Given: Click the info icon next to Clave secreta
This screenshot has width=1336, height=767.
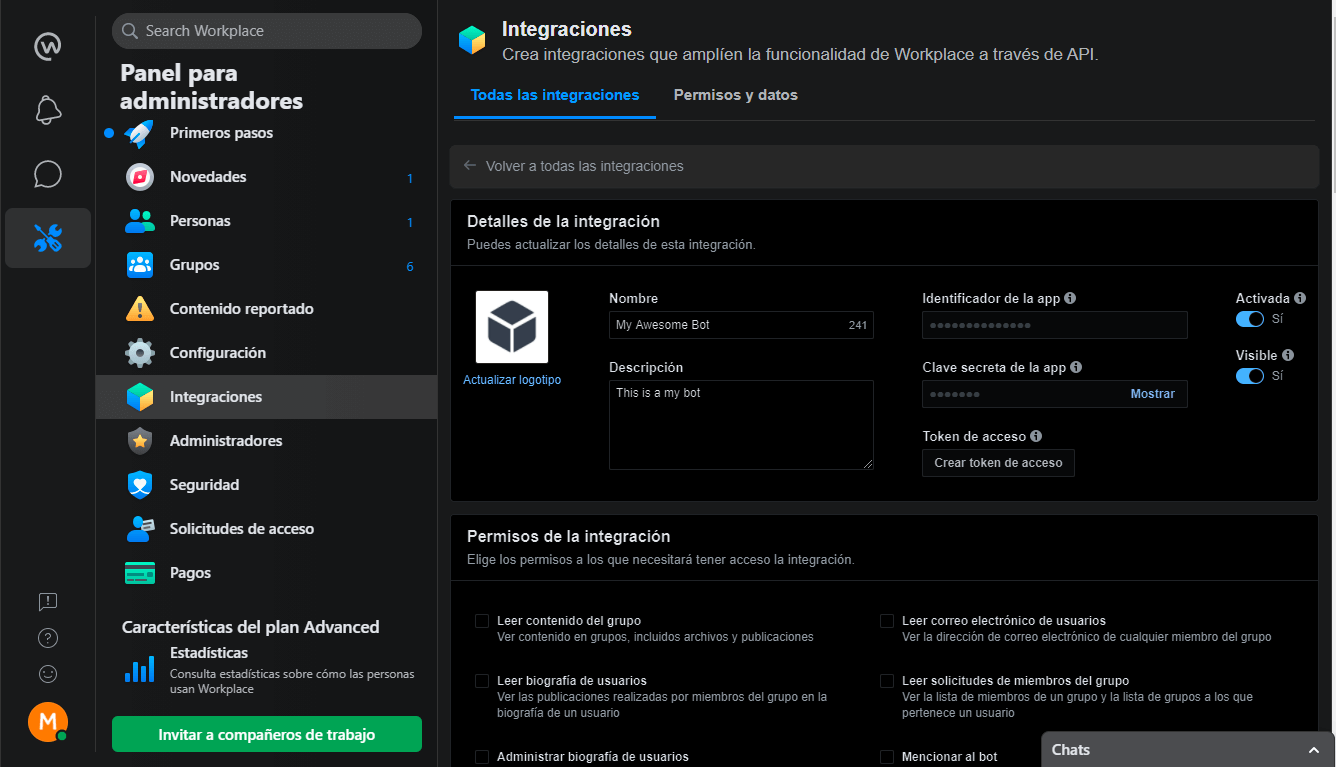Looking at the screenshot, I should [1076, 367].
